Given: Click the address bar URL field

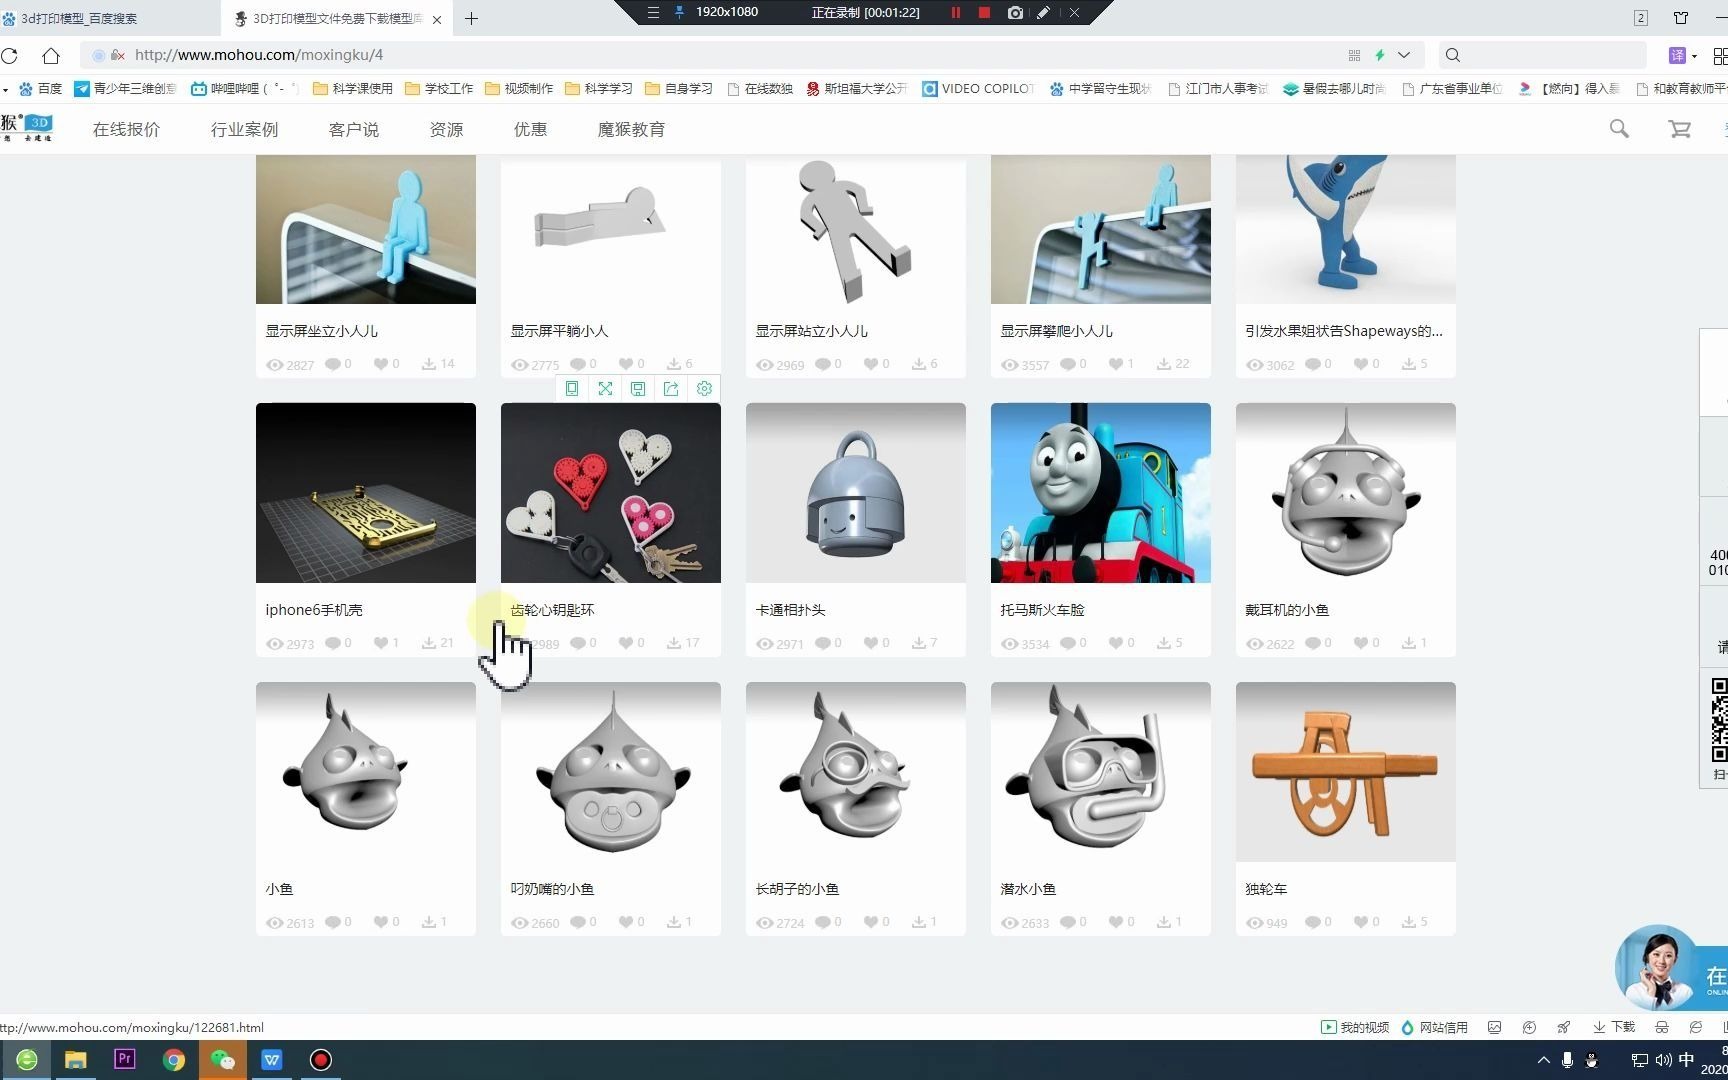Looking at the screenshot, I should coord(259,55).
